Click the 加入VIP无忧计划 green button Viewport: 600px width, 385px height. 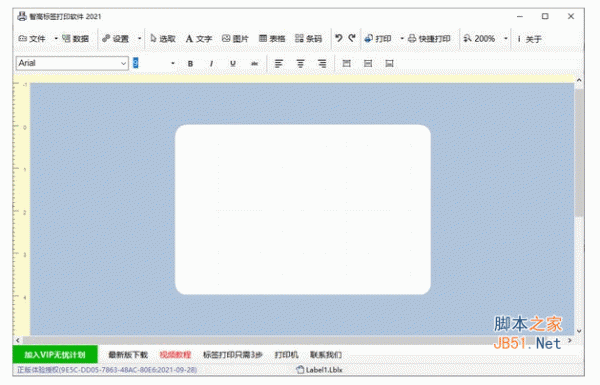click(55, 355)
